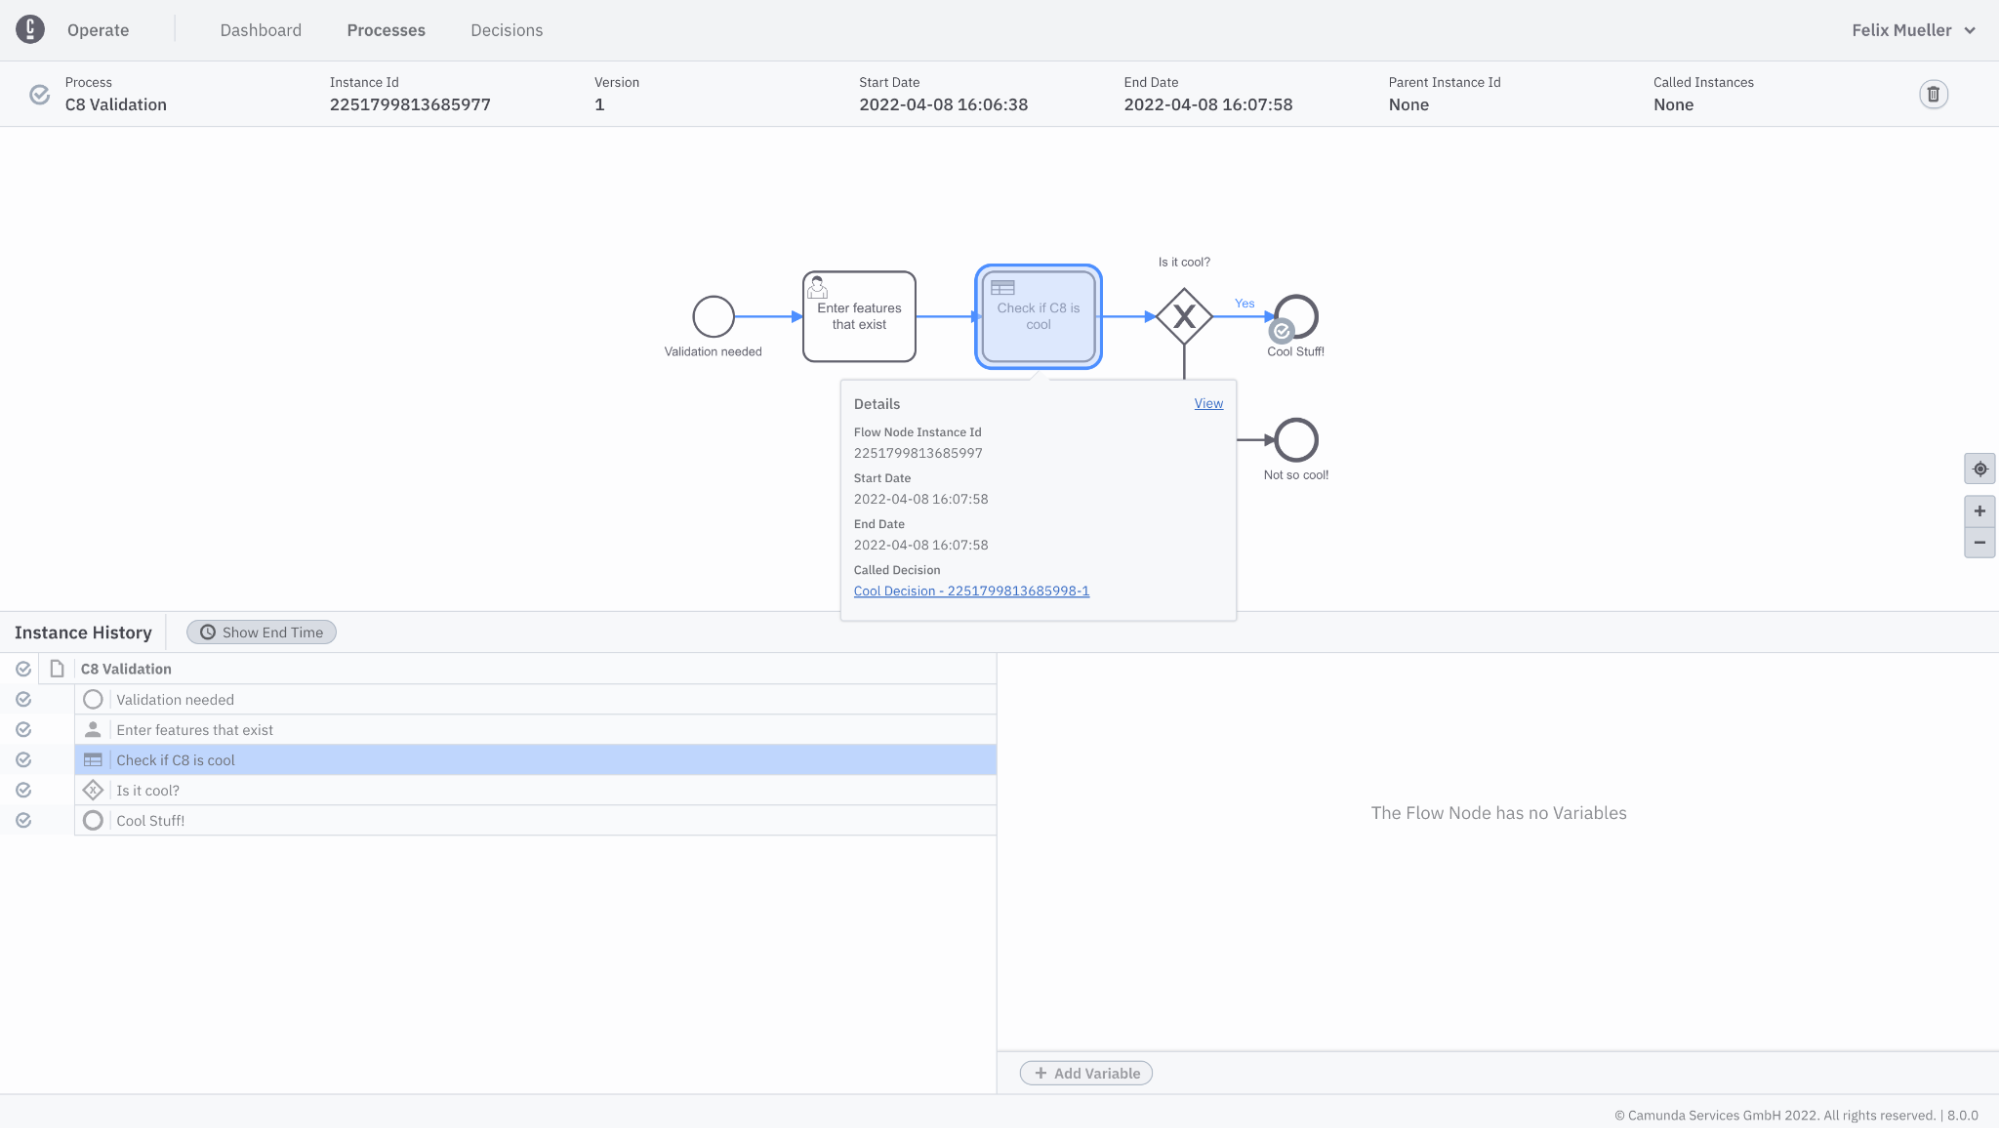Open the Decisions tab
This screenshot has height=1129, width=1999.
tap(506, 30)
